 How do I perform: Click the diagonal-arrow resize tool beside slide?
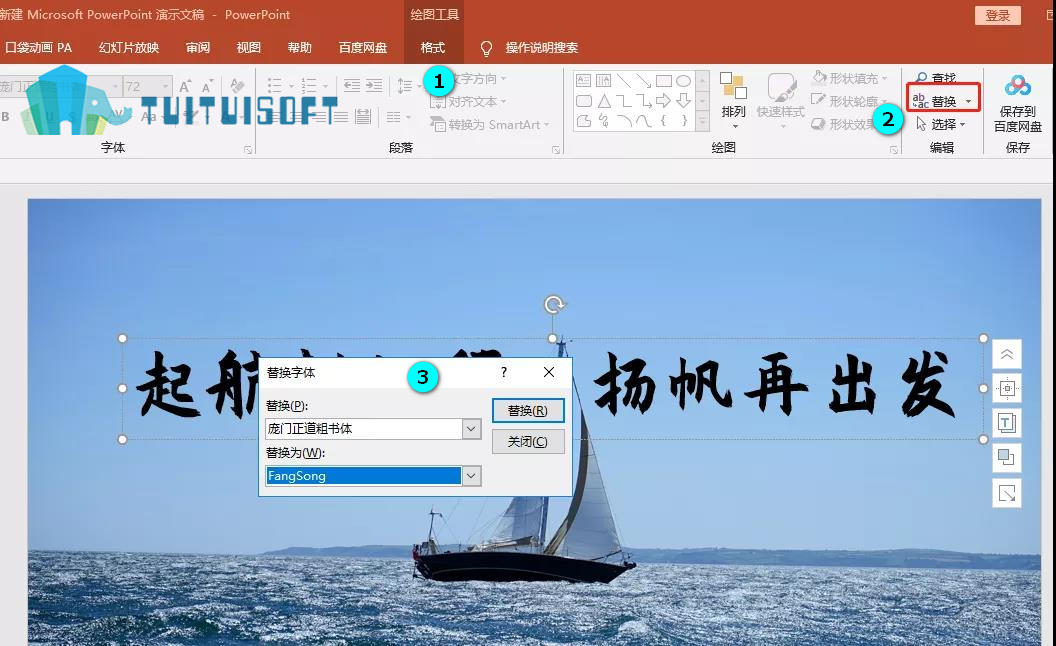[1007, 493]
